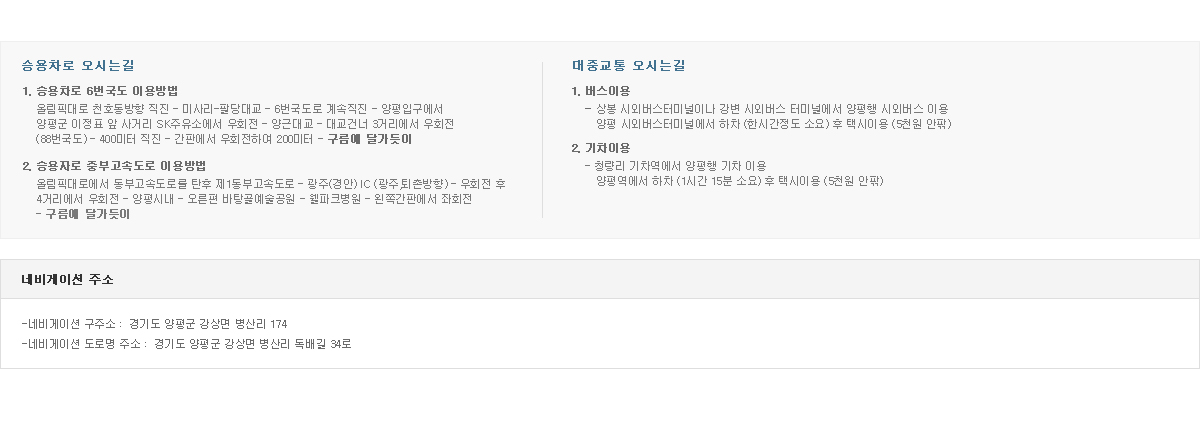
Task: Click the line mentioning 동부고속도로를 탄후
Action: (271, 184)
